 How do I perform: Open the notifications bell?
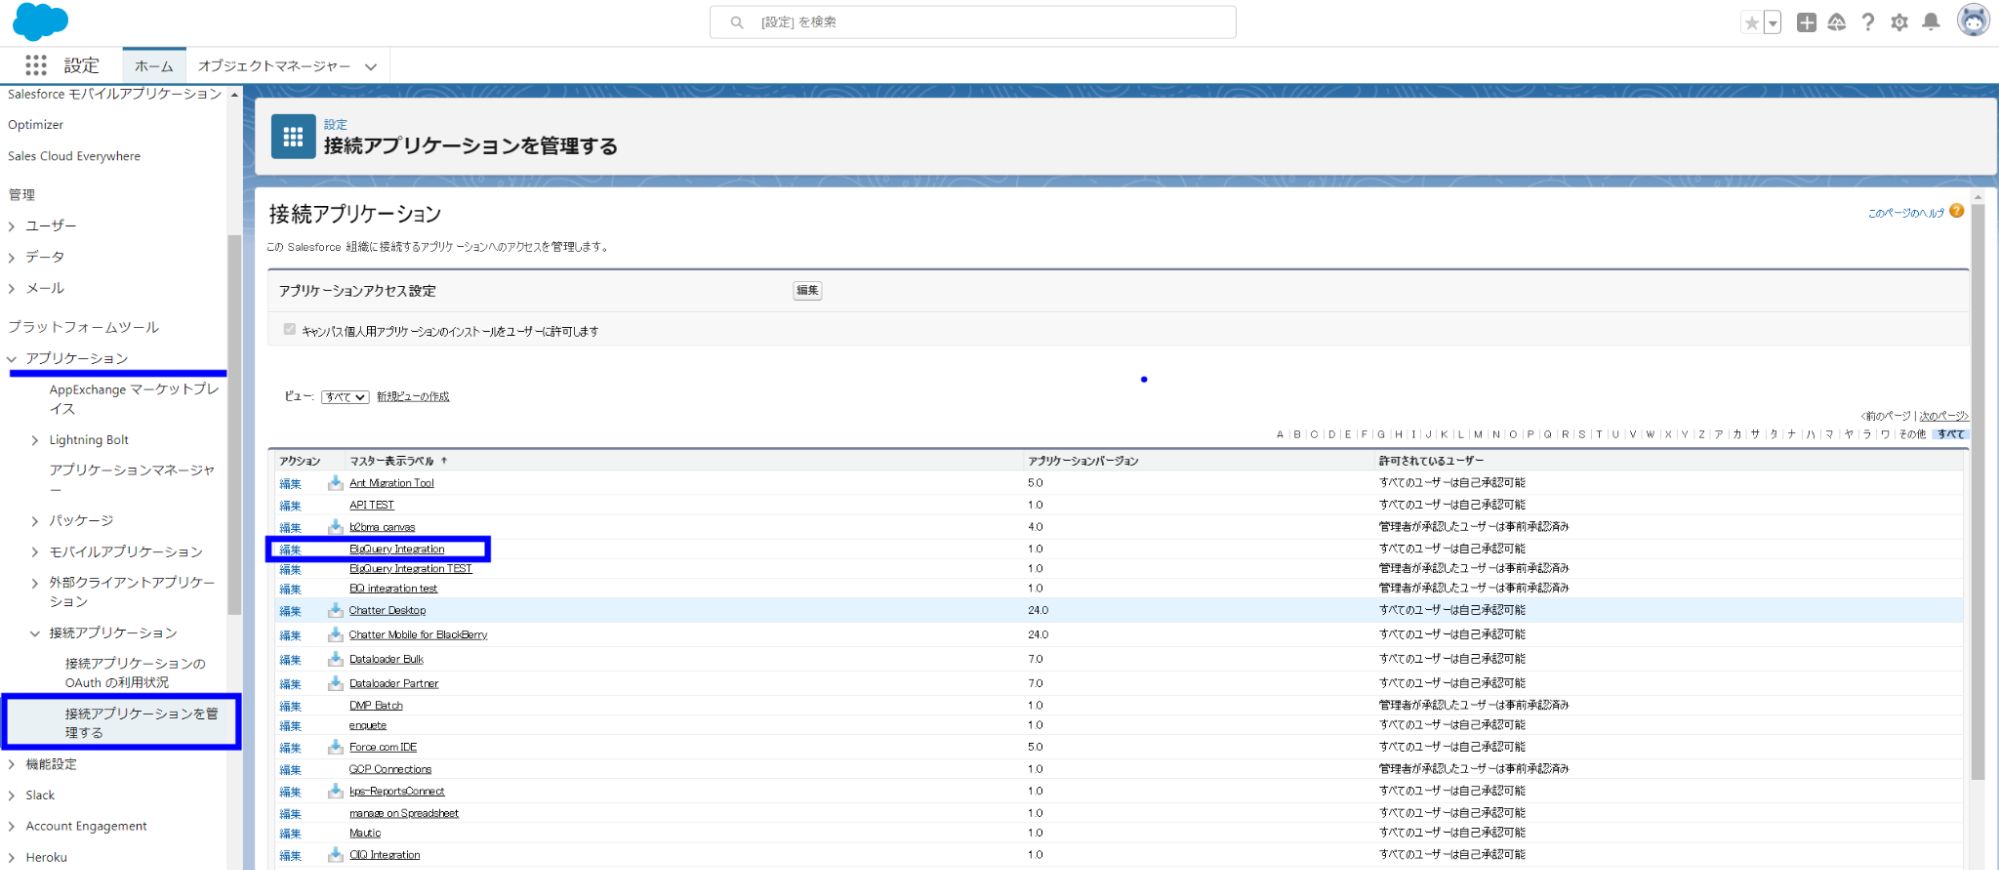1931,22
